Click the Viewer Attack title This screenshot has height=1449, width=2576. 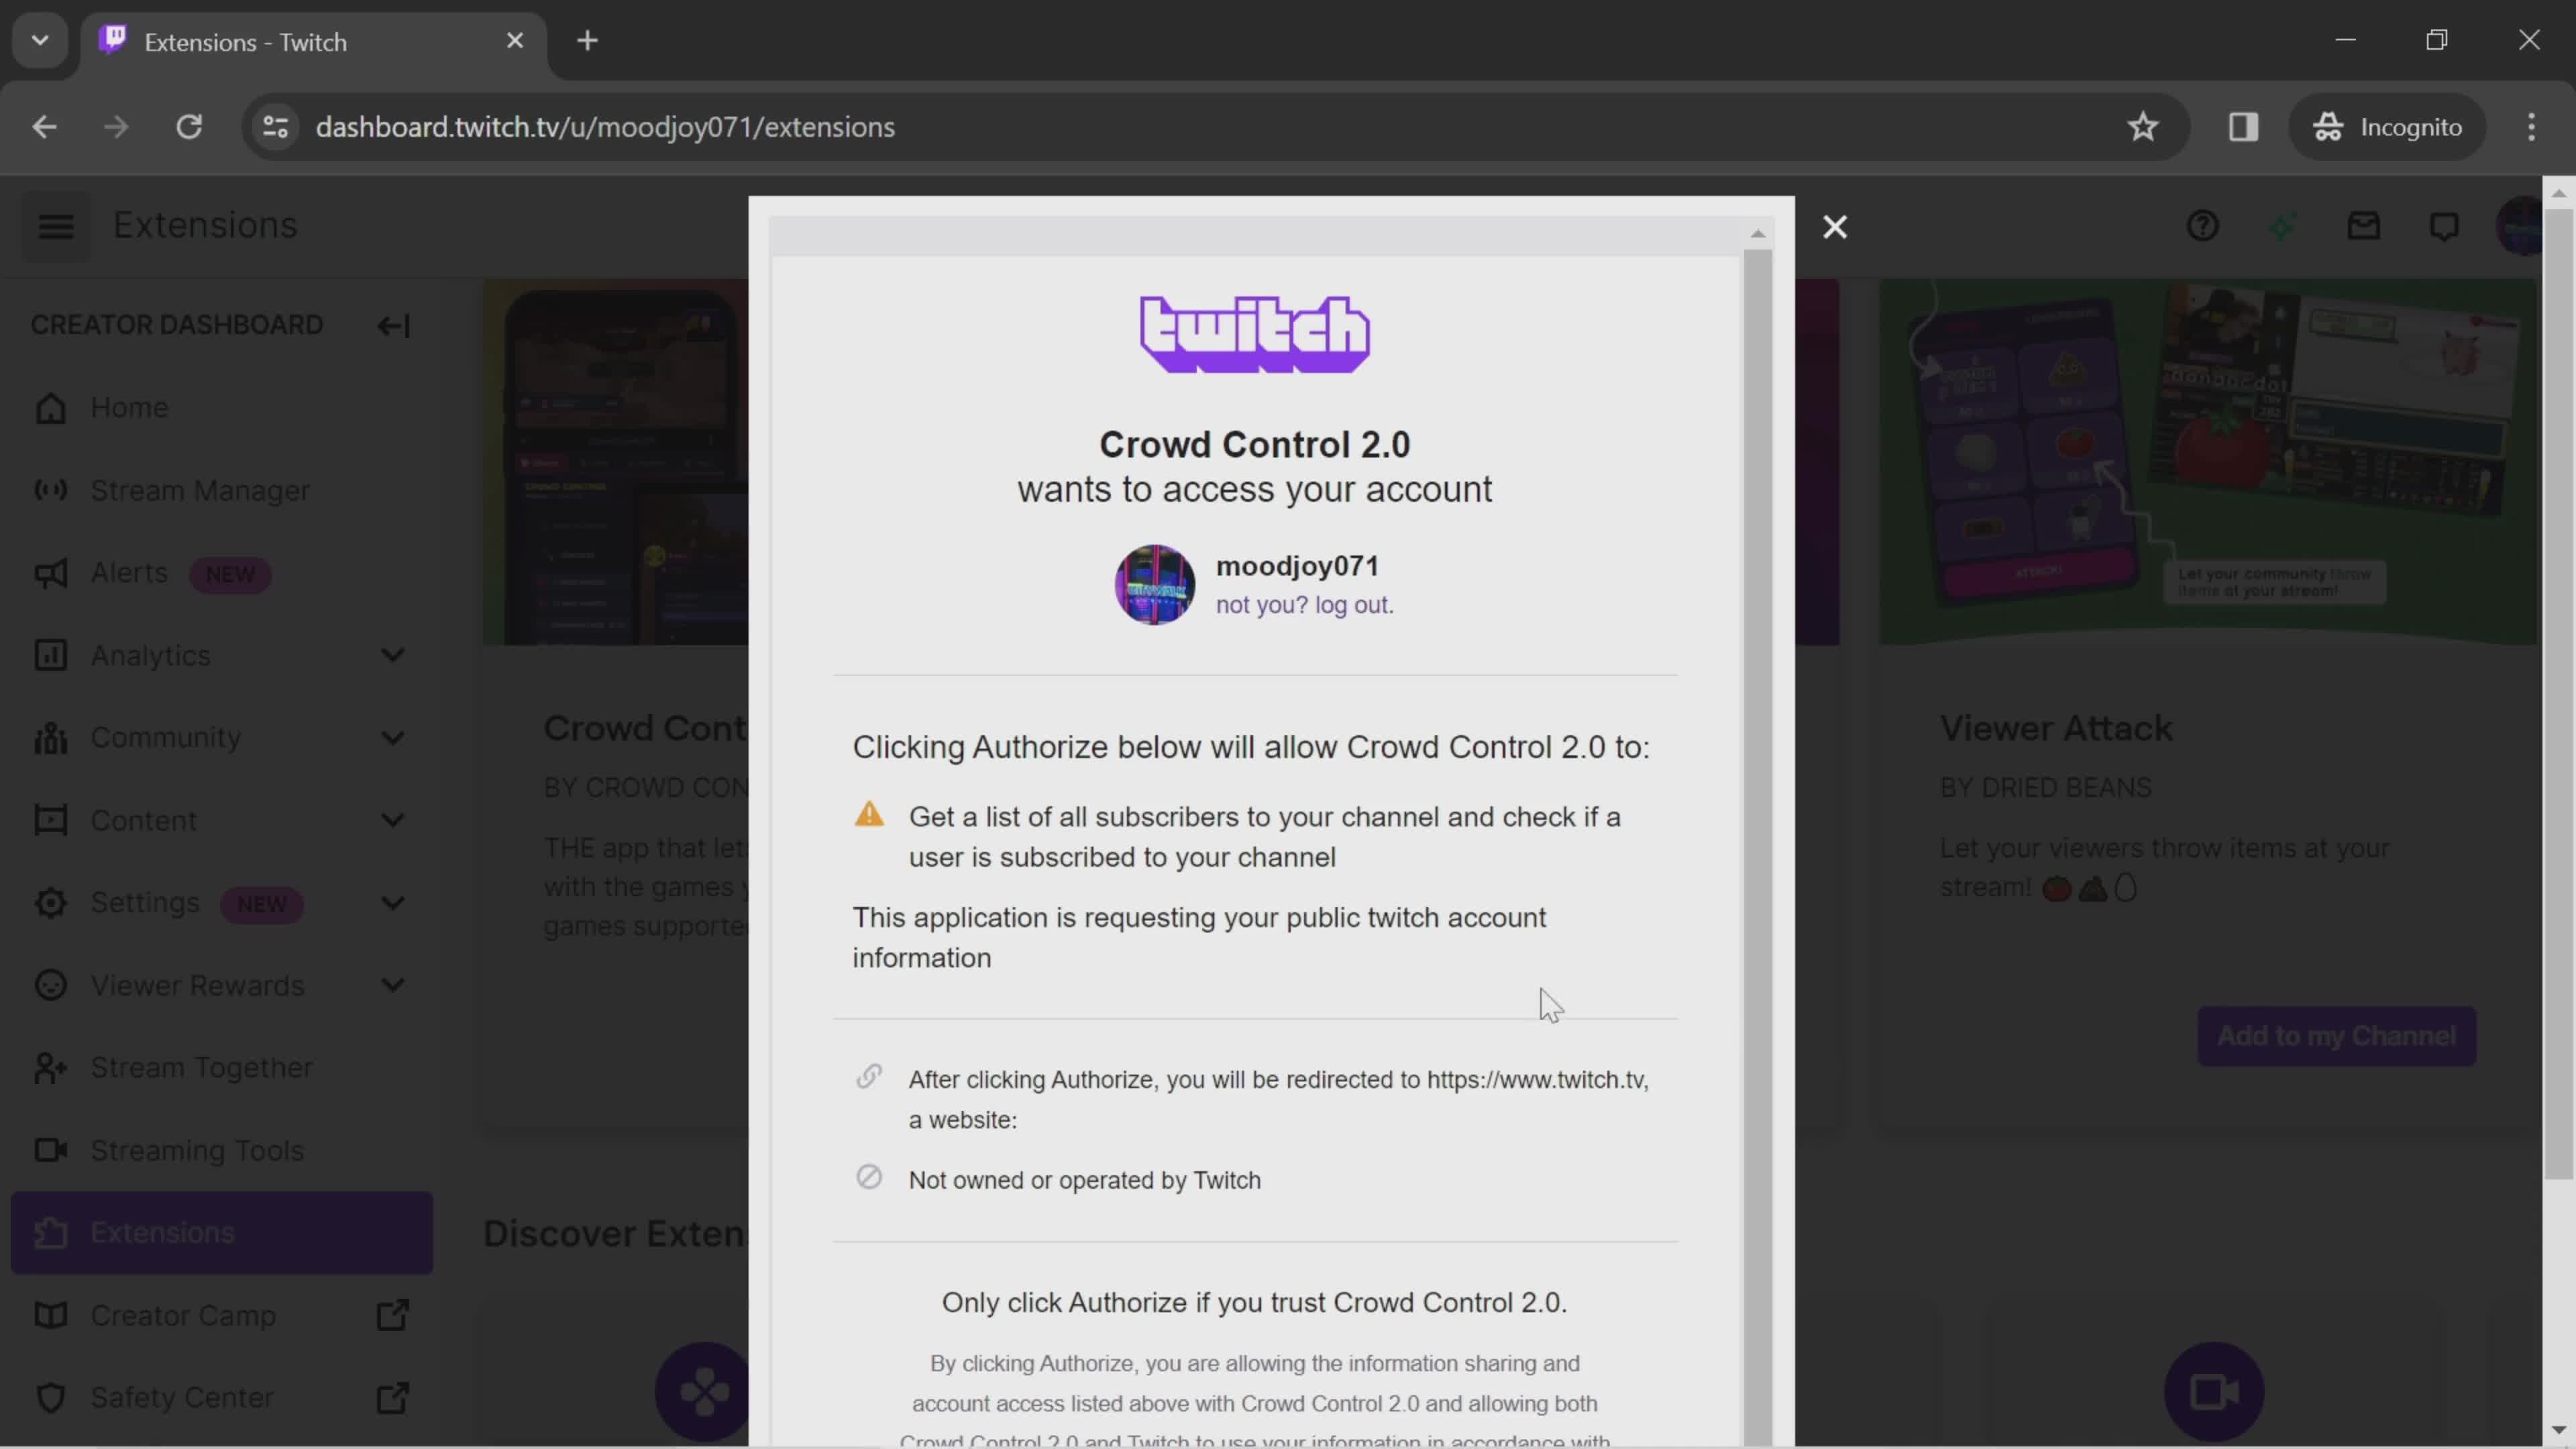[x=2056, y=728]
